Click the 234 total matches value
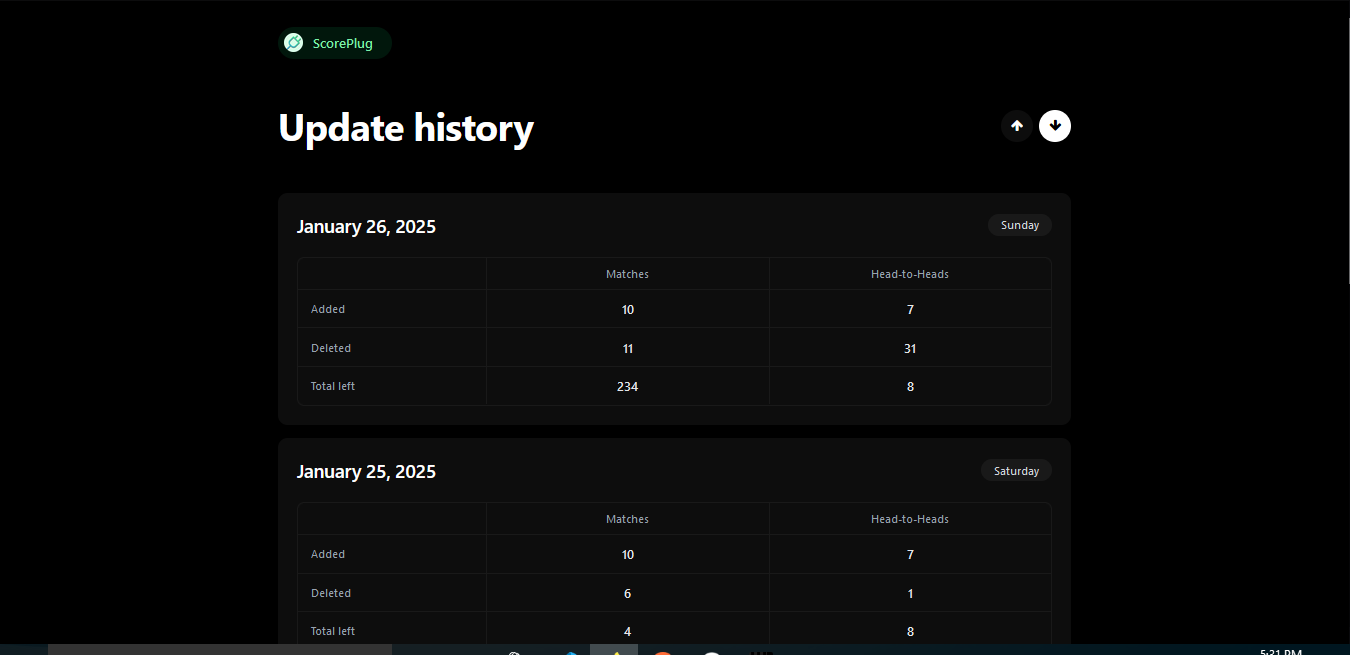Screen dimensions: 1350x655 (x=627, y=386)
